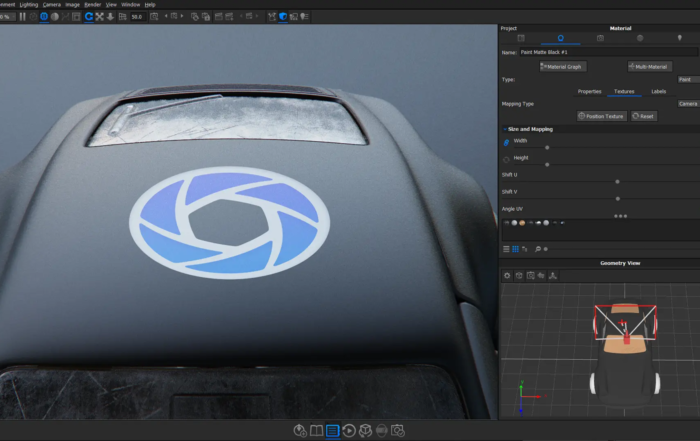The width and height of the screenshot is (700, 441).
Task: Click the Multi-Material button
Action: [649, 67]
